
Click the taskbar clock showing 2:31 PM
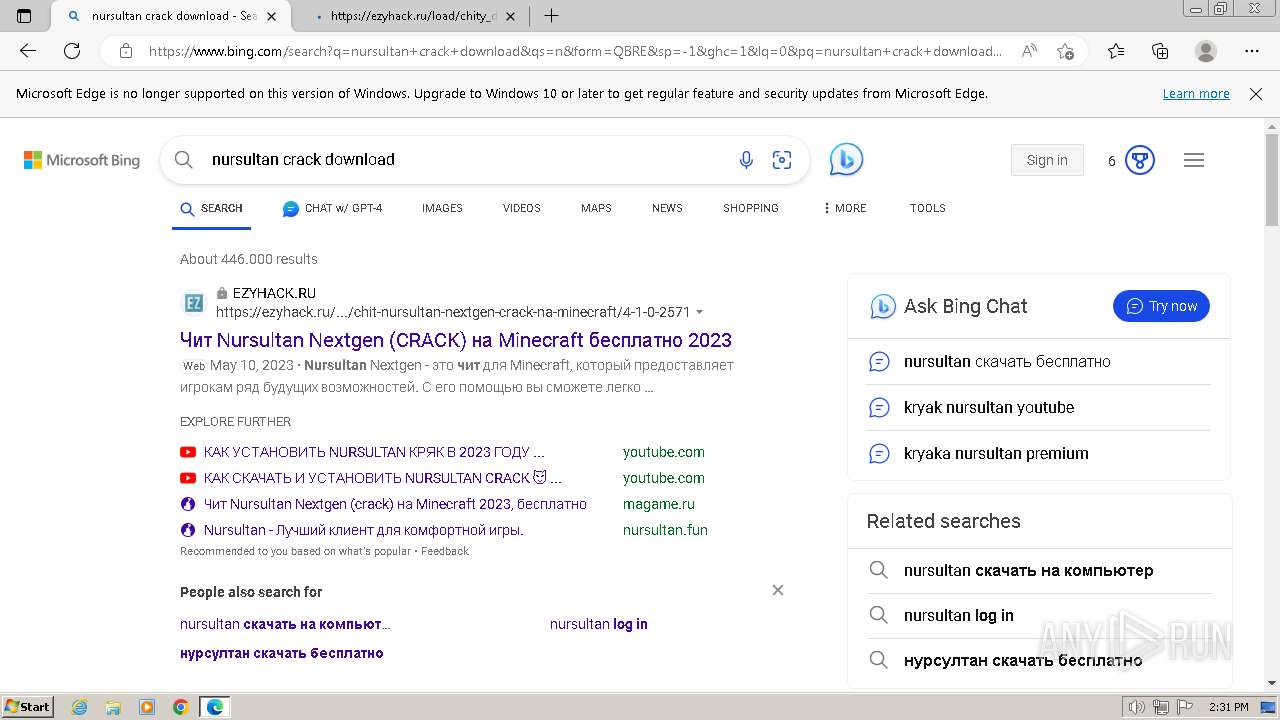1227,707
